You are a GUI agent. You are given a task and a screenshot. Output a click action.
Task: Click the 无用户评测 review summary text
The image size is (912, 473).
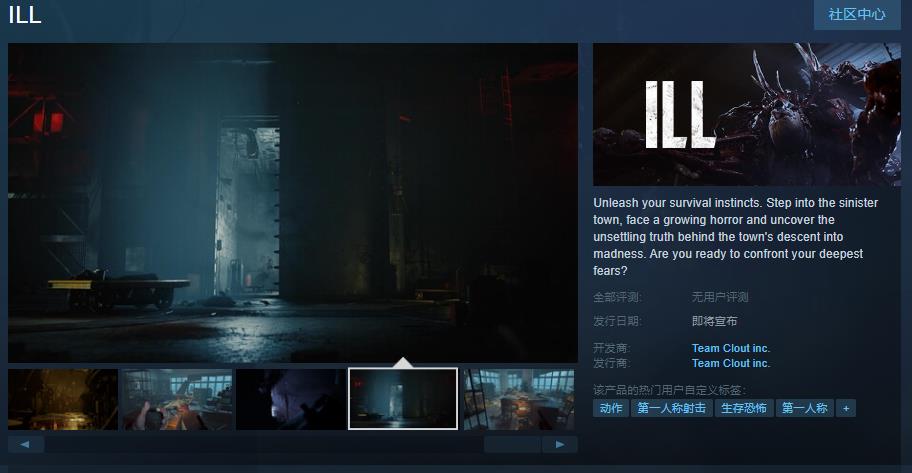[x=720, y=297]
